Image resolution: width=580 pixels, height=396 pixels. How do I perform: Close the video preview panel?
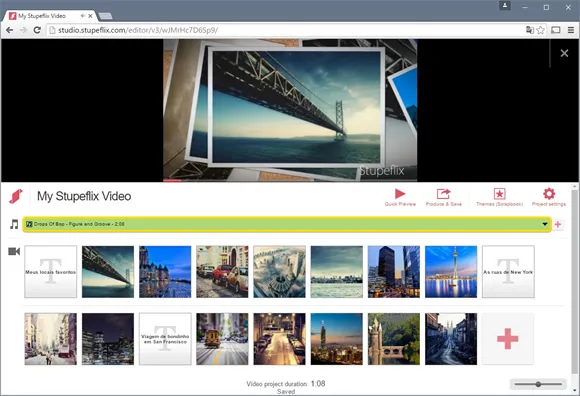coord(564,53)
